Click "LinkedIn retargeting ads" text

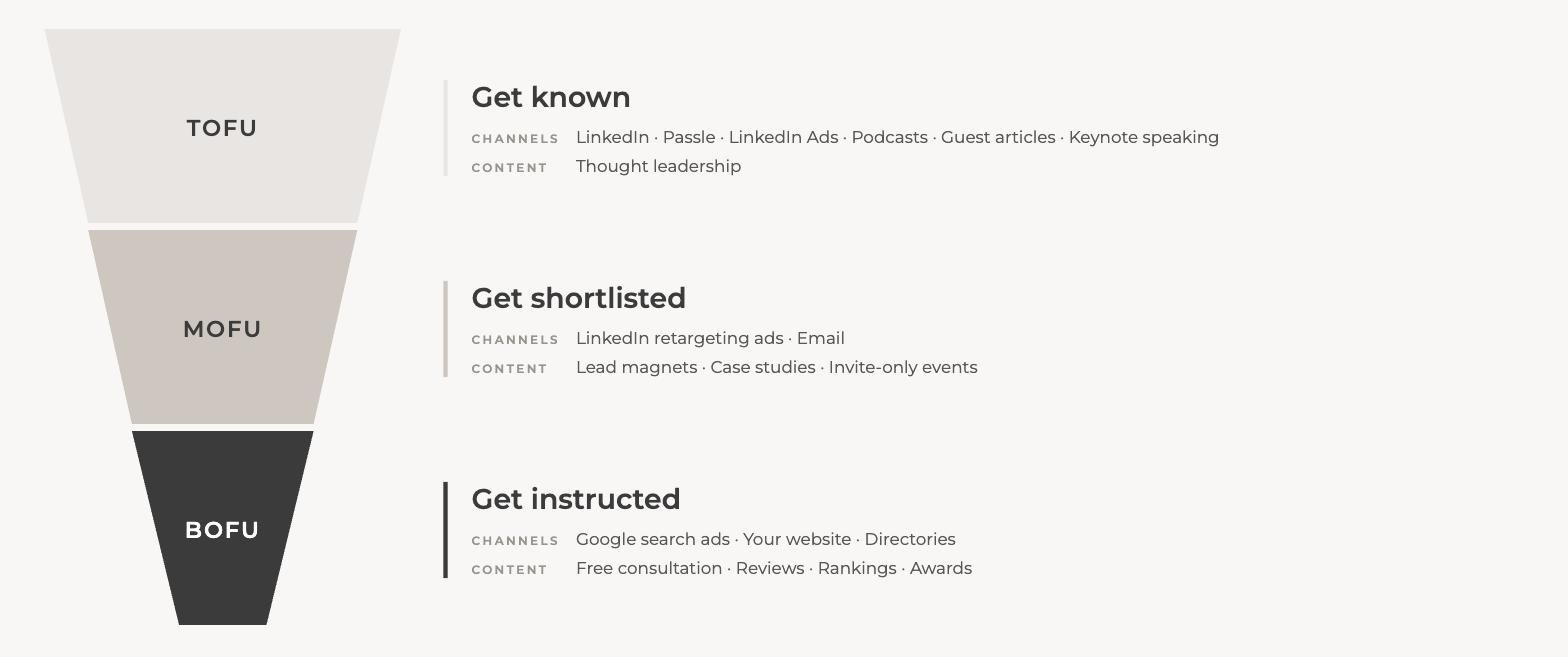tap(680, 338)
